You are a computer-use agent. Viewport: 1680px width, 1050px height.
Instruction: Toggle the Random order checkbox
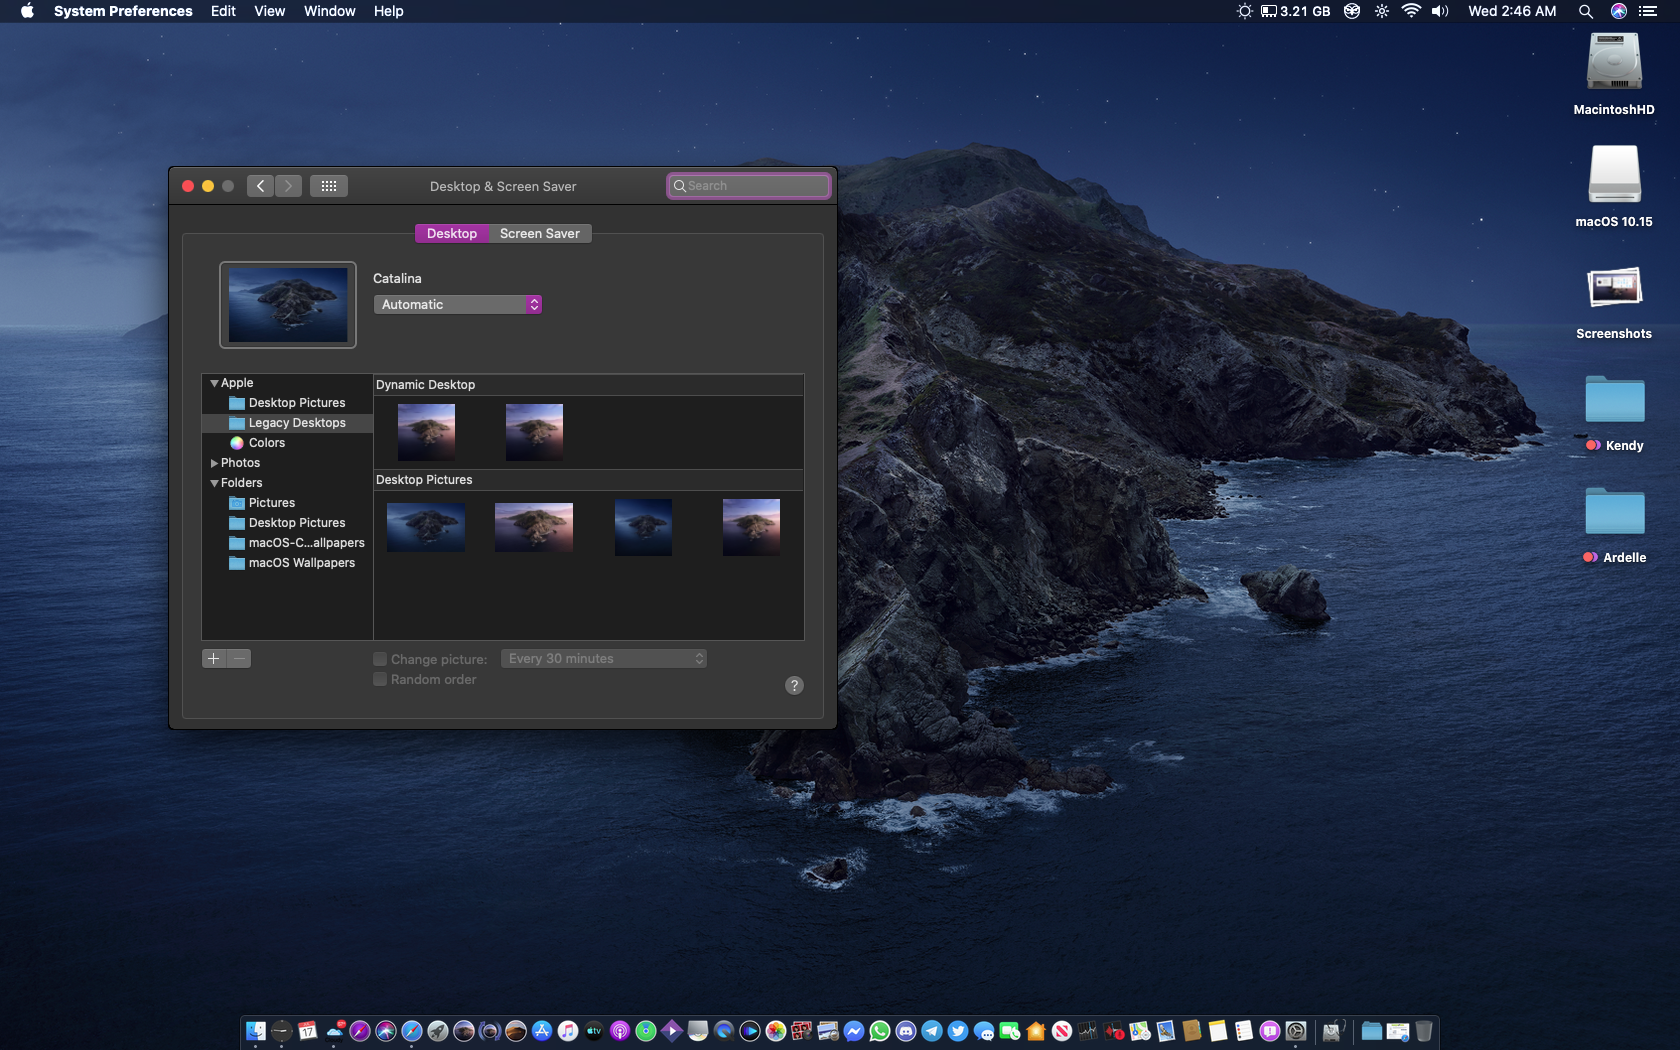click(380, 679)
